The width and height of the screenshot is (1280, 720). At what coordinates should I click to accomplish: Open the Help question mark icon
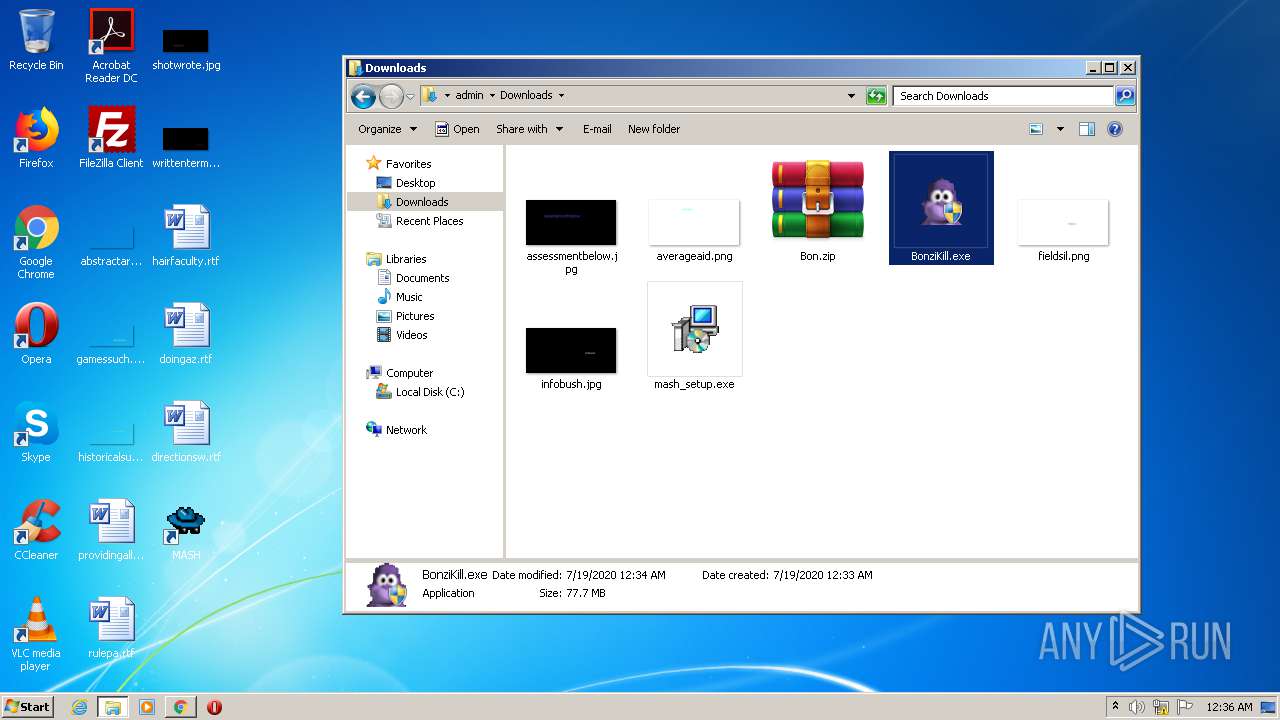1115,129
